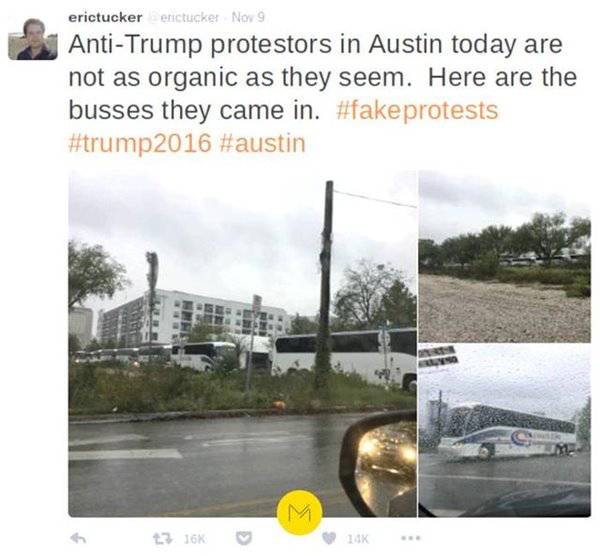This screenshot has height=556, width=600.
Task: Like the tweet with the heart icon
Action: coord(328,539)
